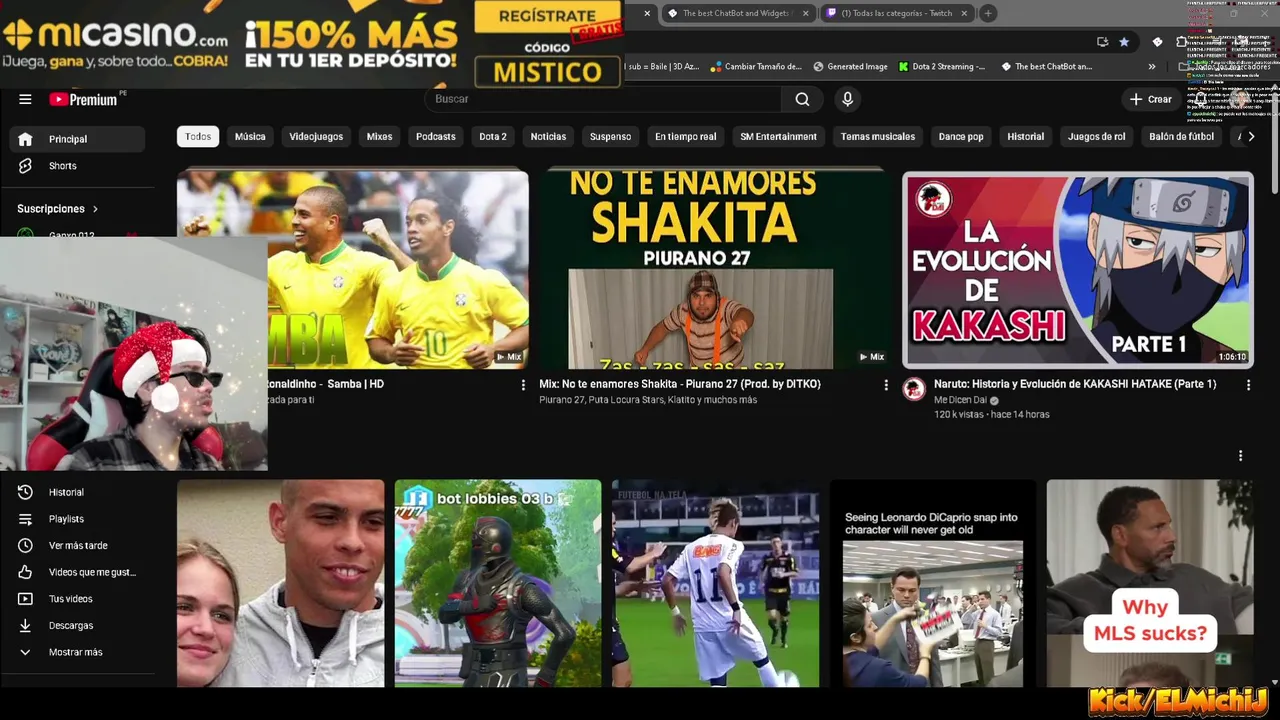Open the Shorts icon in the sidebar
The width and height of the screenshot is (1280, 720).
click(x=25, y=166)
